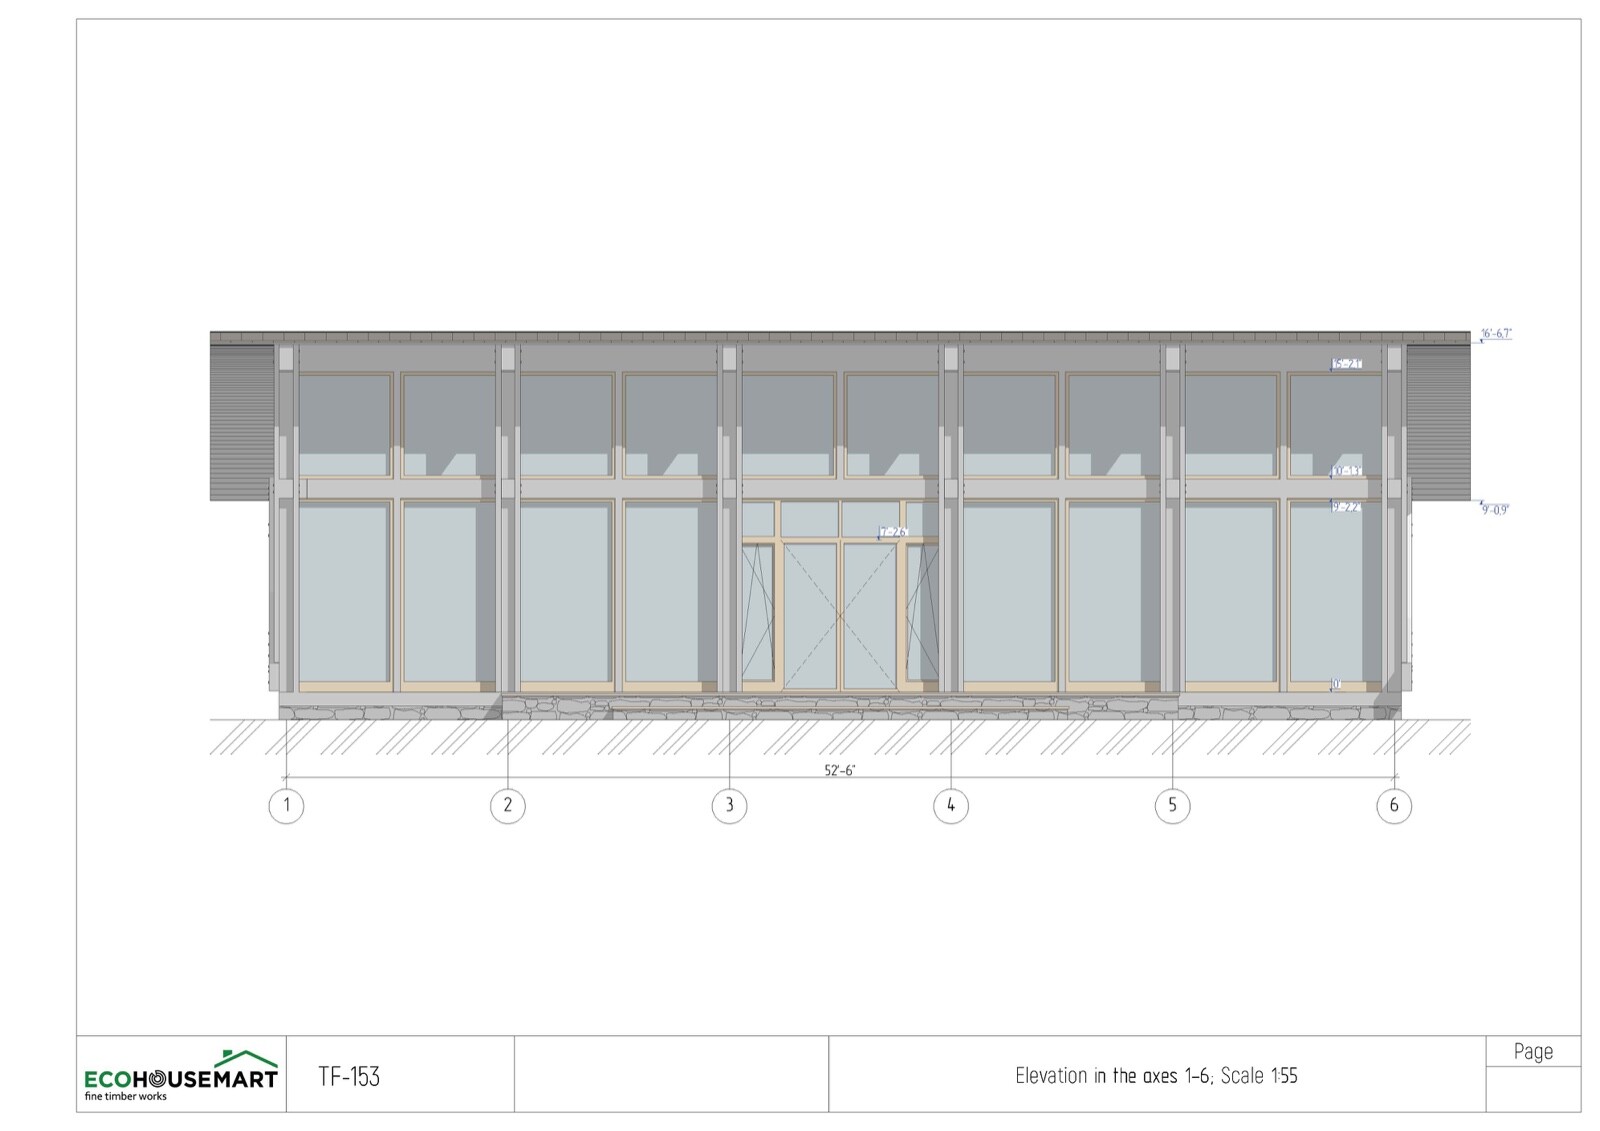
Task: Select the fine timber works tagline
Action: point(126,1096)
